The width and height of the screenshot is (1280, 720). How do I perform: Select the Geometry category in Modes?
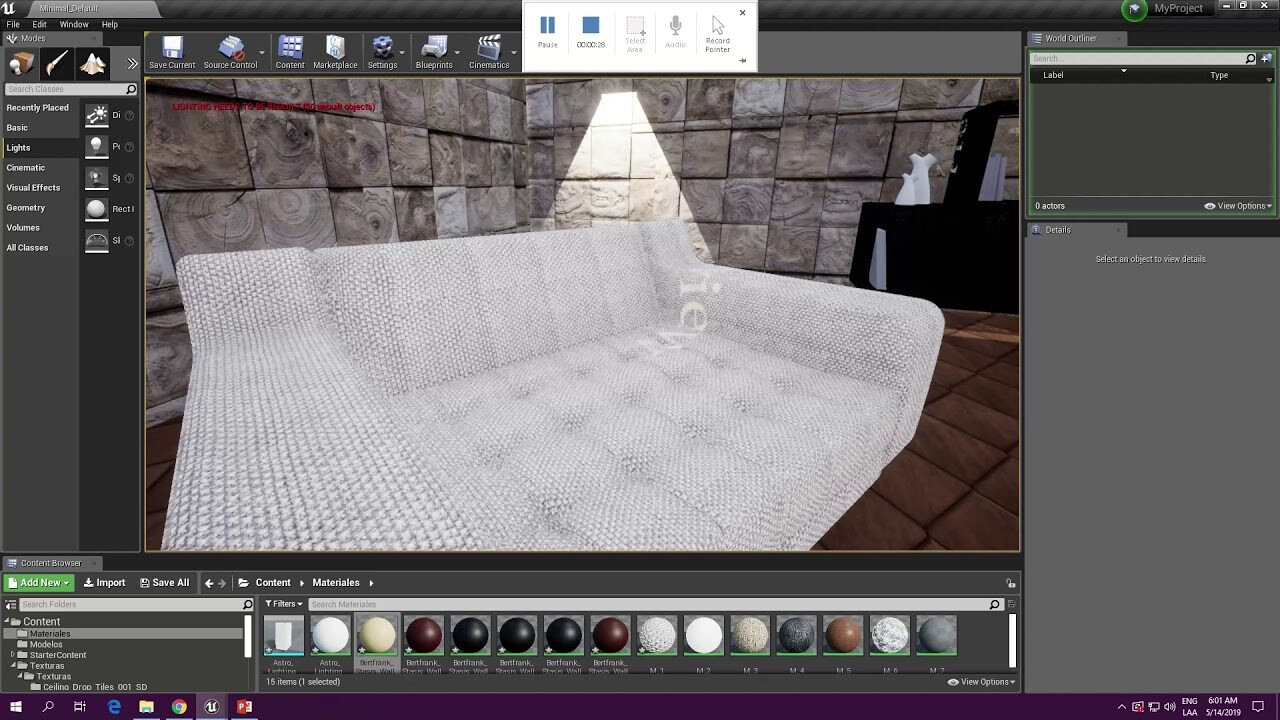pos(26,208)
